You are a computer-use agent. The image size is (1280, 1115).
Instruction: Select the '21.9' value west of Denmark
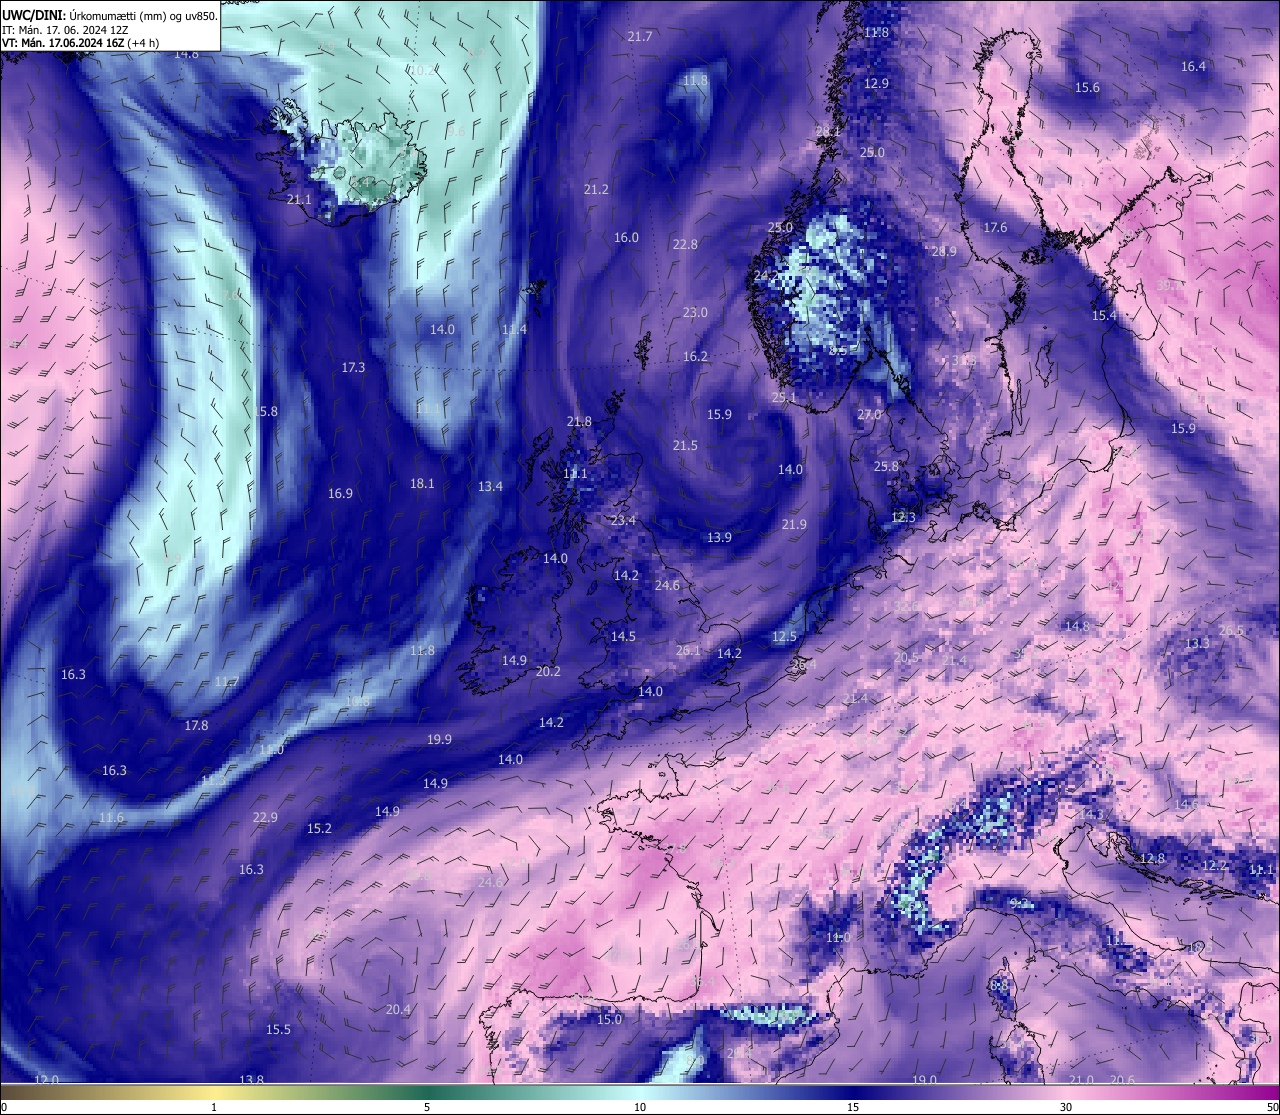tap(794, 525)
